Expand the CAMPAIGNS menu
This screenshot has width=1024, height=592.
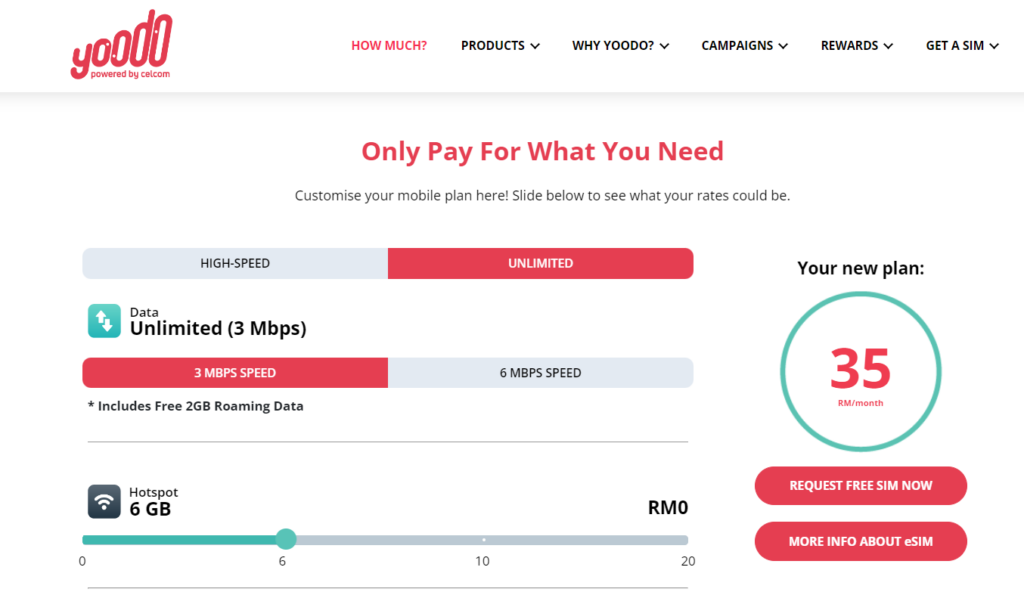tap(744, 46)
